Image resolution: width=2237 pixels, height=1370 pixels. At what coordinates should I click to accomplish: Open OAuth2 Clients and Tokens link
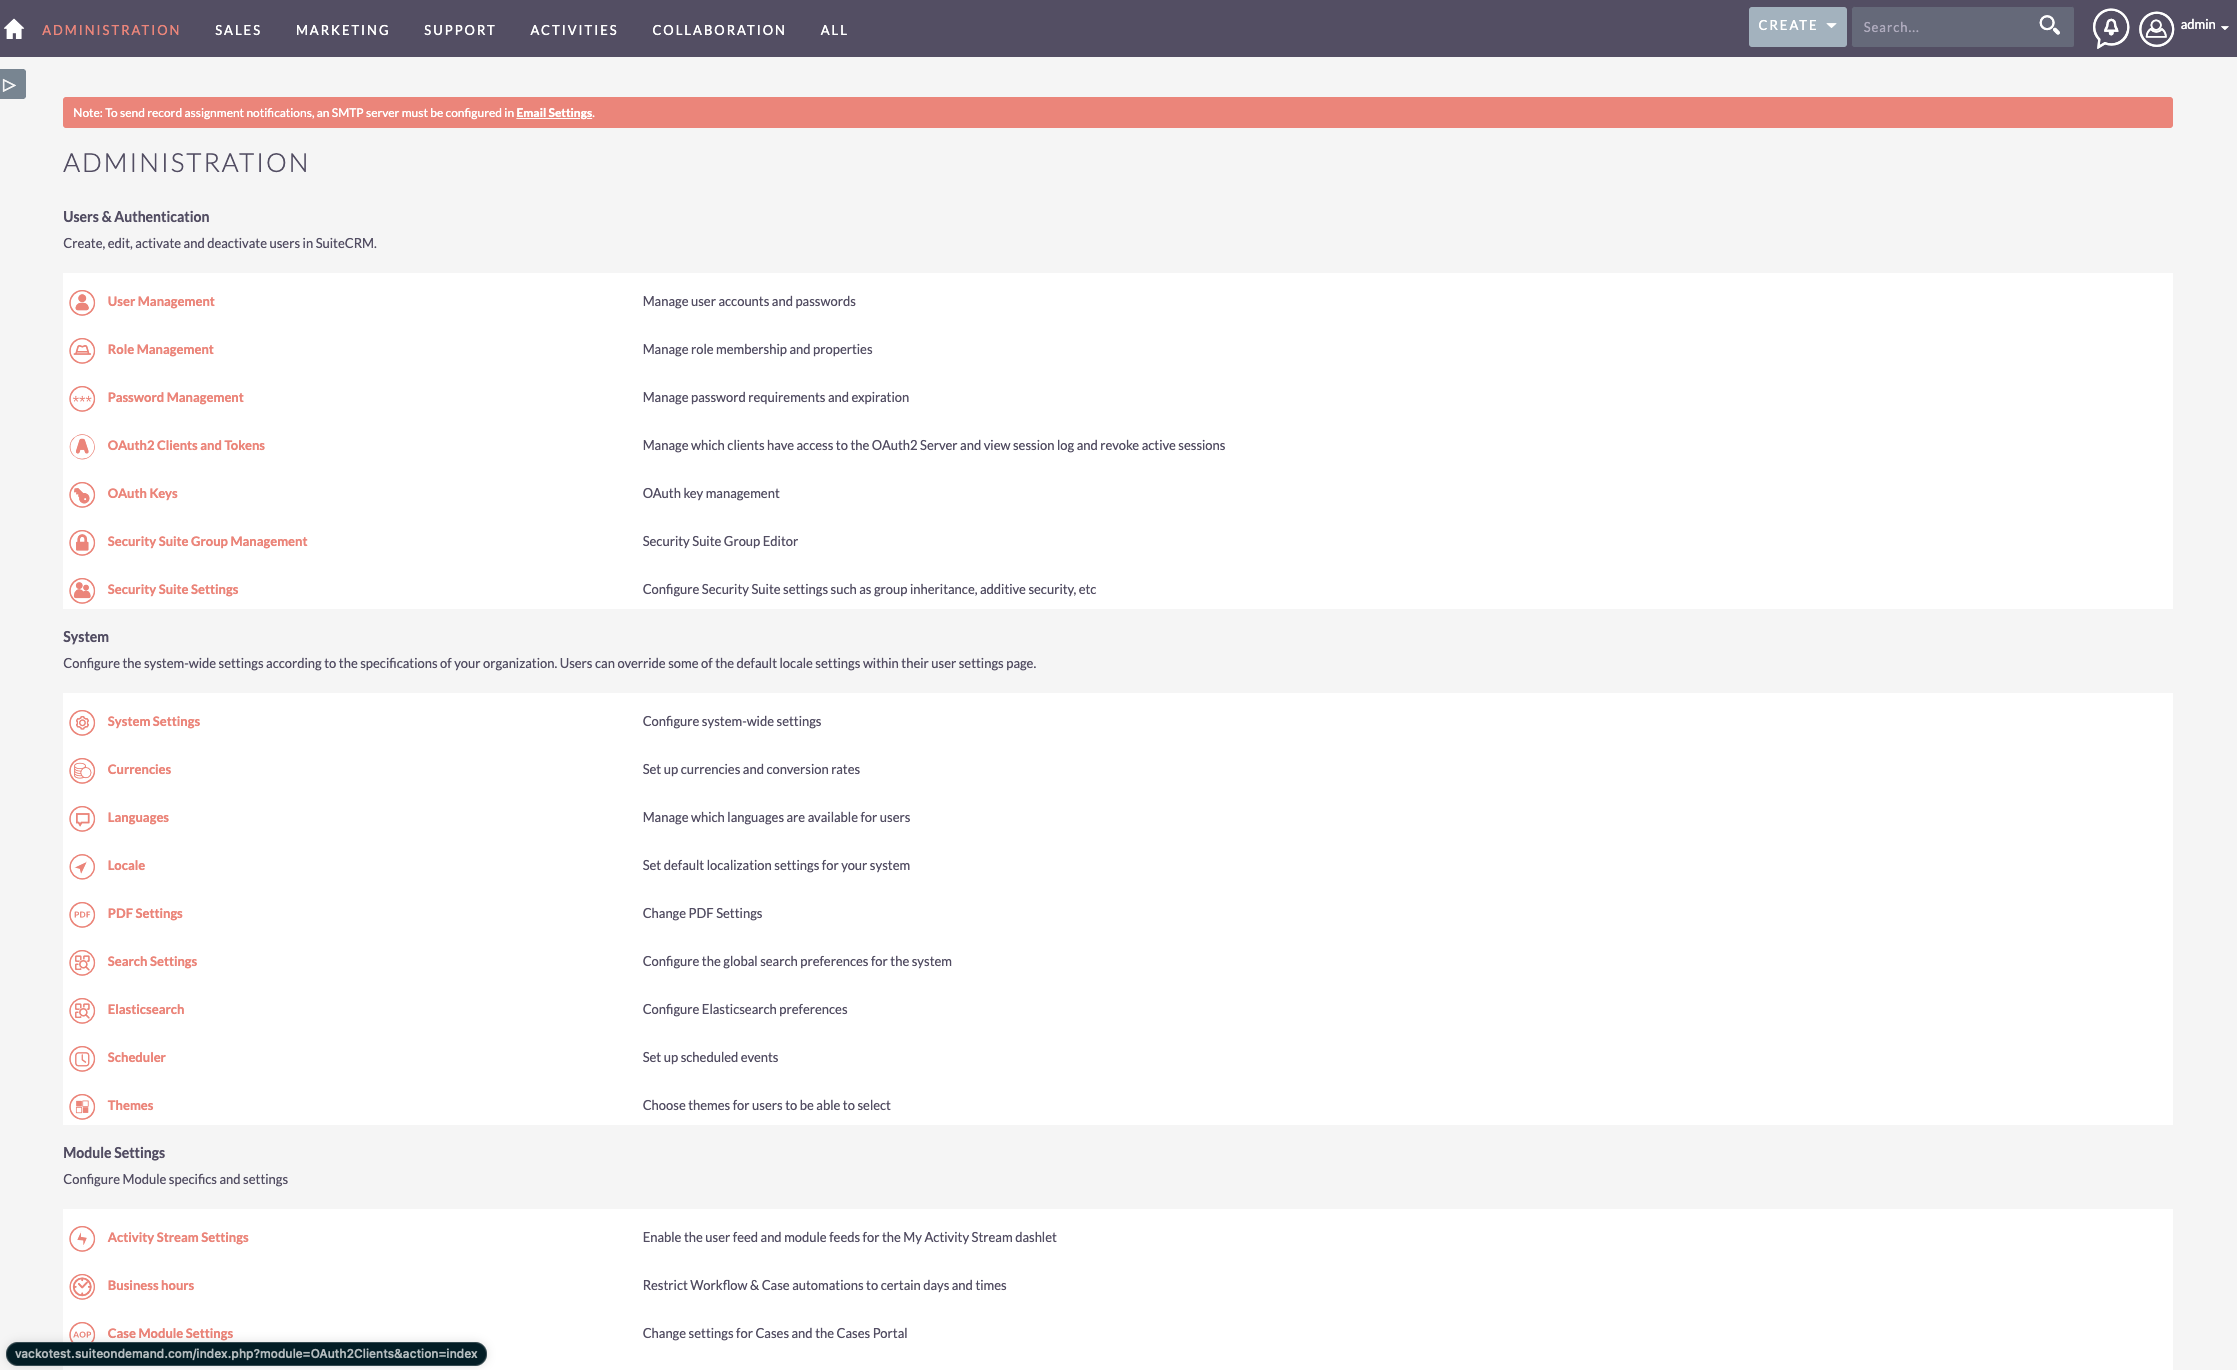click(x=186, y=445)
